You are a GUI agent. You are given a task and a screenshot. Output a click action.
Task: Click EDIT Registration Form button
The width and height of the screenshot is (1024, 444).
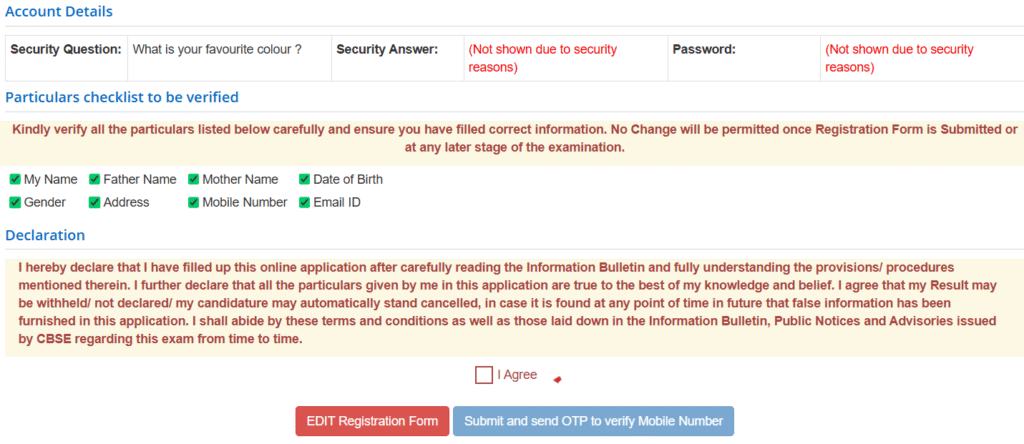coord(372,421)
